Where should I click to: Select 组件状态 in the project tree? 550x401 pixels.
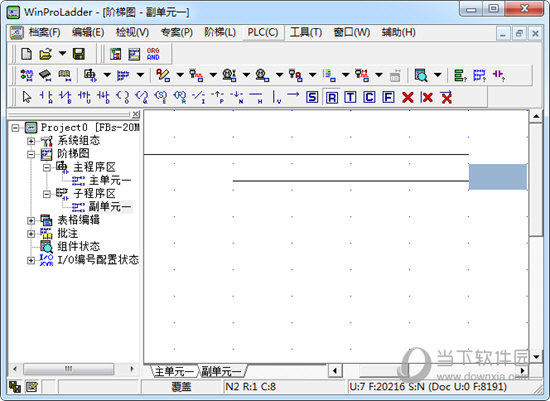[x=79, y=247]
